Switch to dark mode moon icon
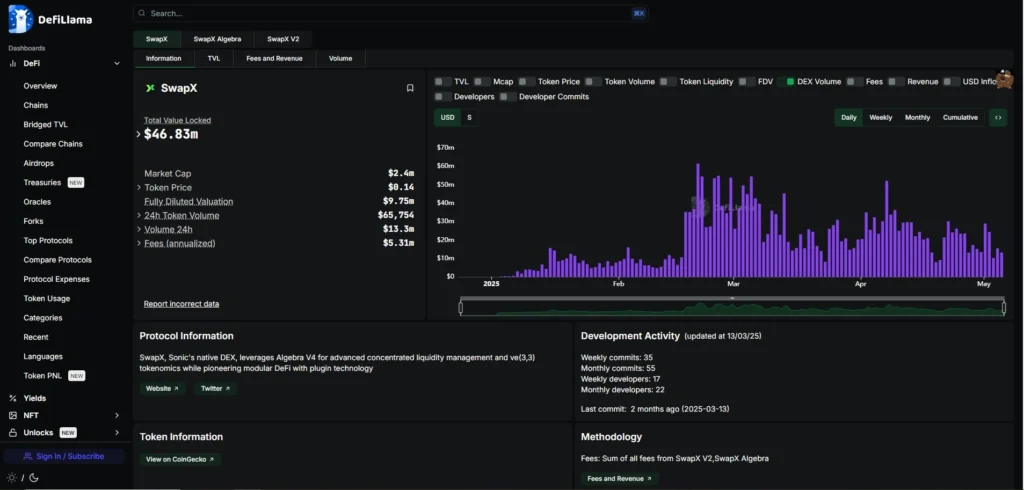The width and height of the screenshot is (1024, 490). click(34, 478)
